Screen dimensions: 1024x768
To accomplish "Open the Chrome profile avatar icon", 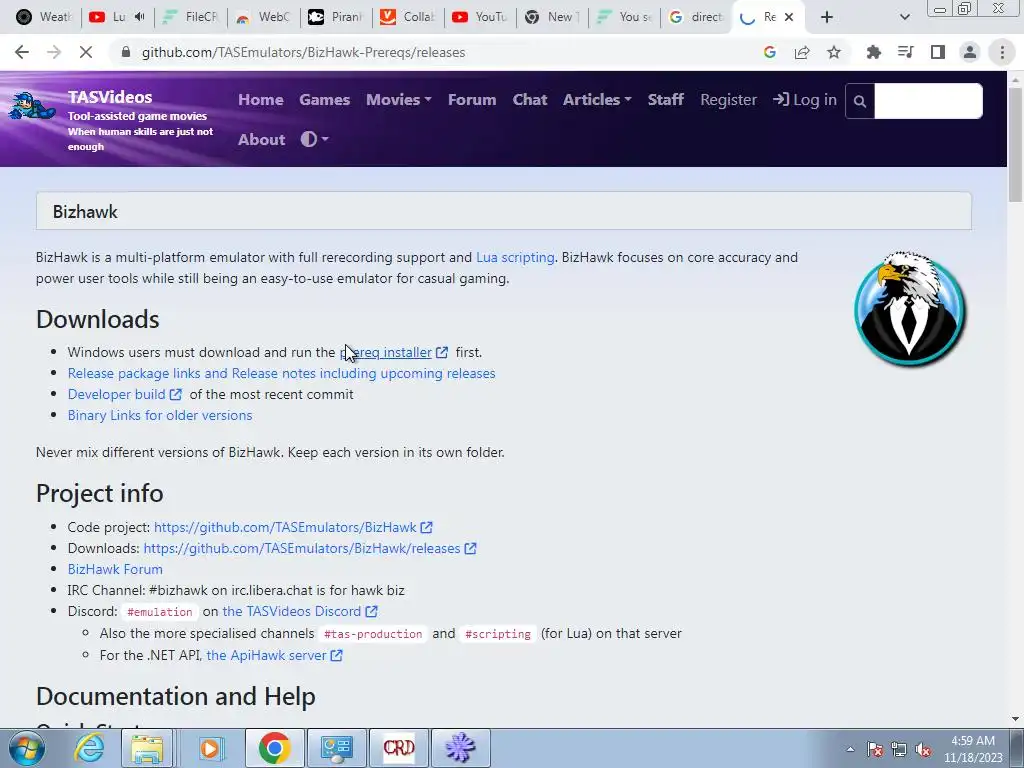I will click(970, 52).
